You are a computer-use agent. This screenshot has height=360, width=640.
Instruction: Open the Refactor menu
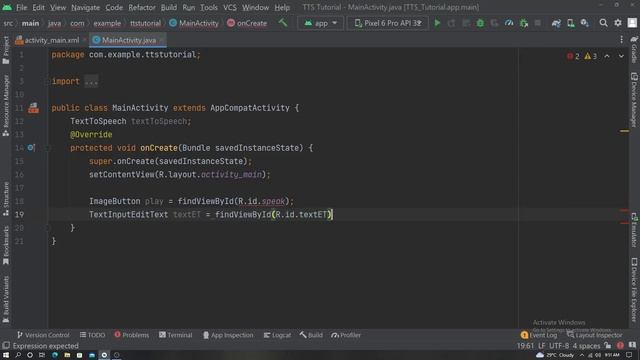142,7
